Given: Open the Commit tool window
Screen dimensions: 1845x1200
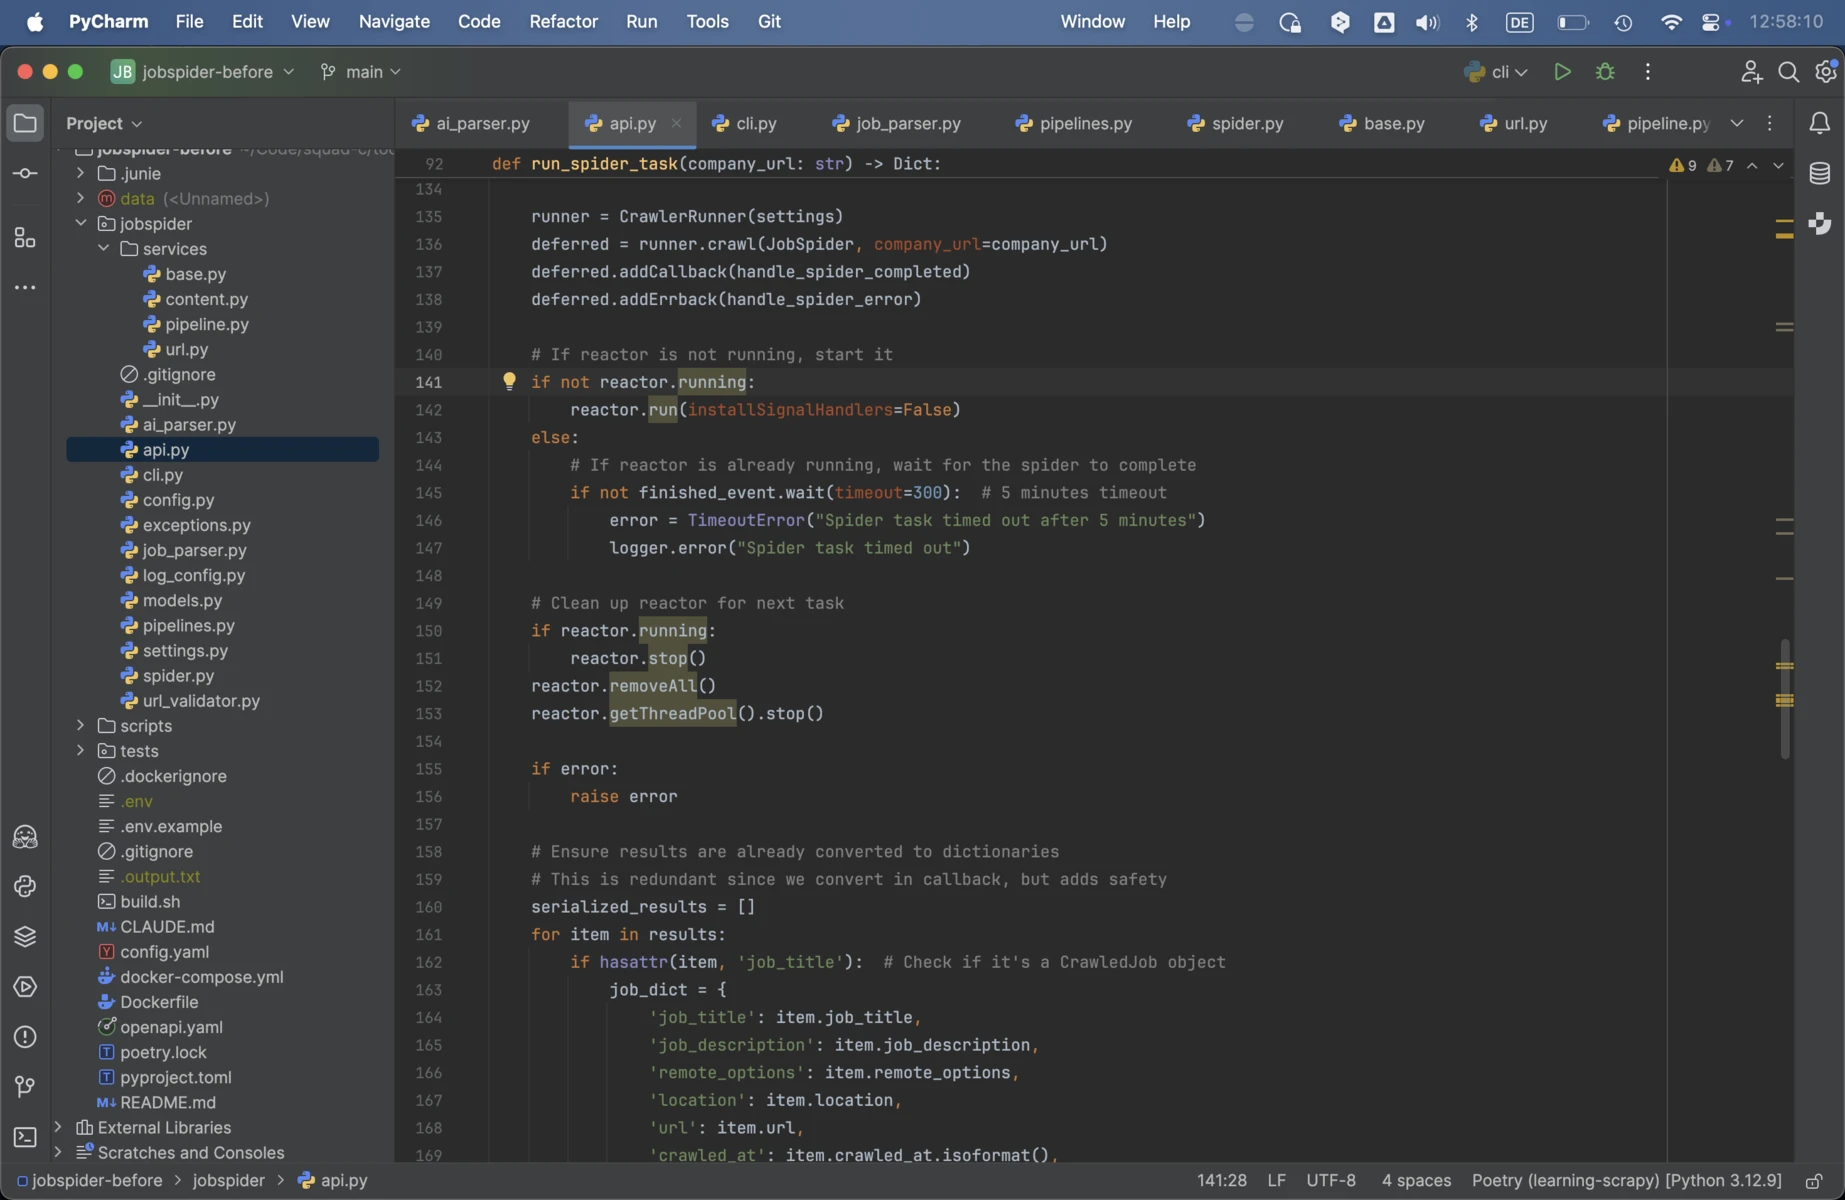Looking at the screenshot, I should (x=25, y=174).
